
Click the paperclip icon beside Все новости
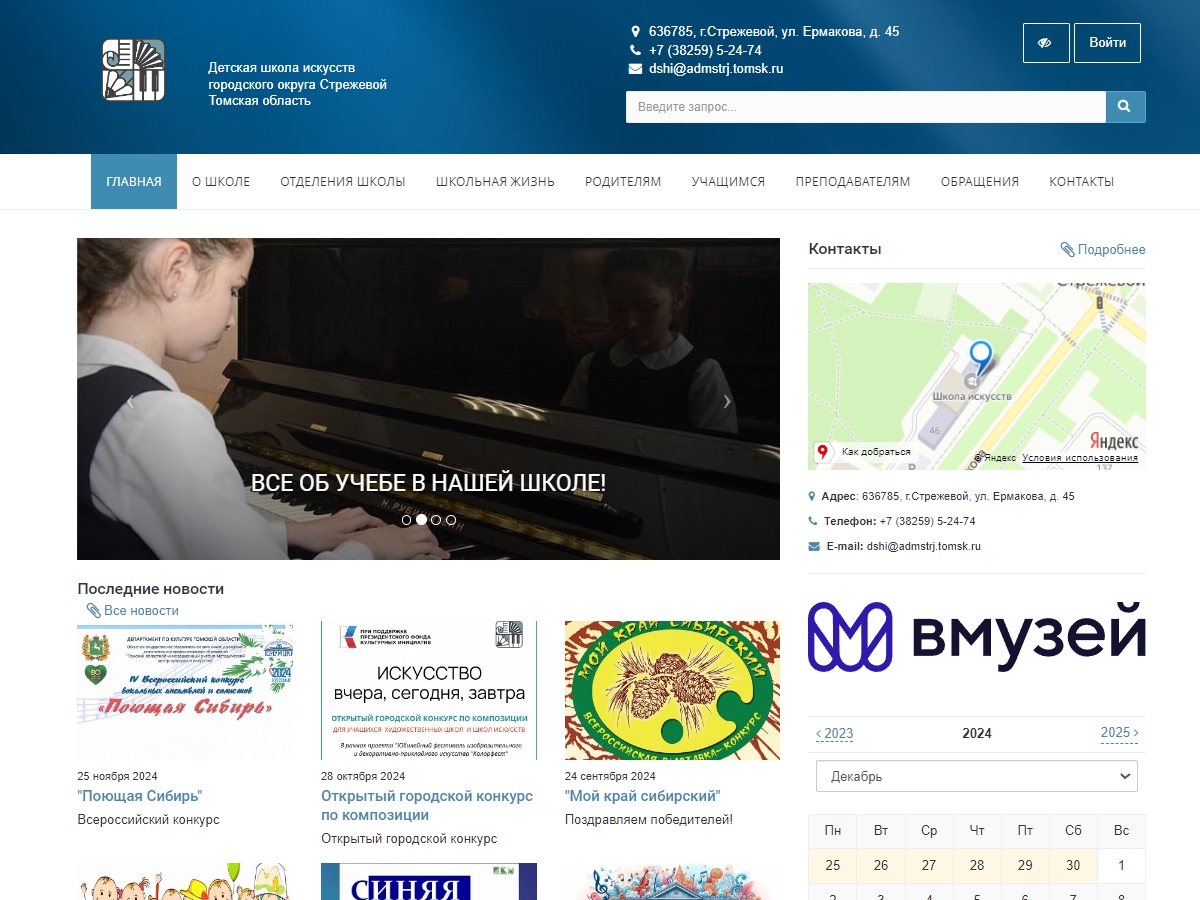[x=94, y=611]
